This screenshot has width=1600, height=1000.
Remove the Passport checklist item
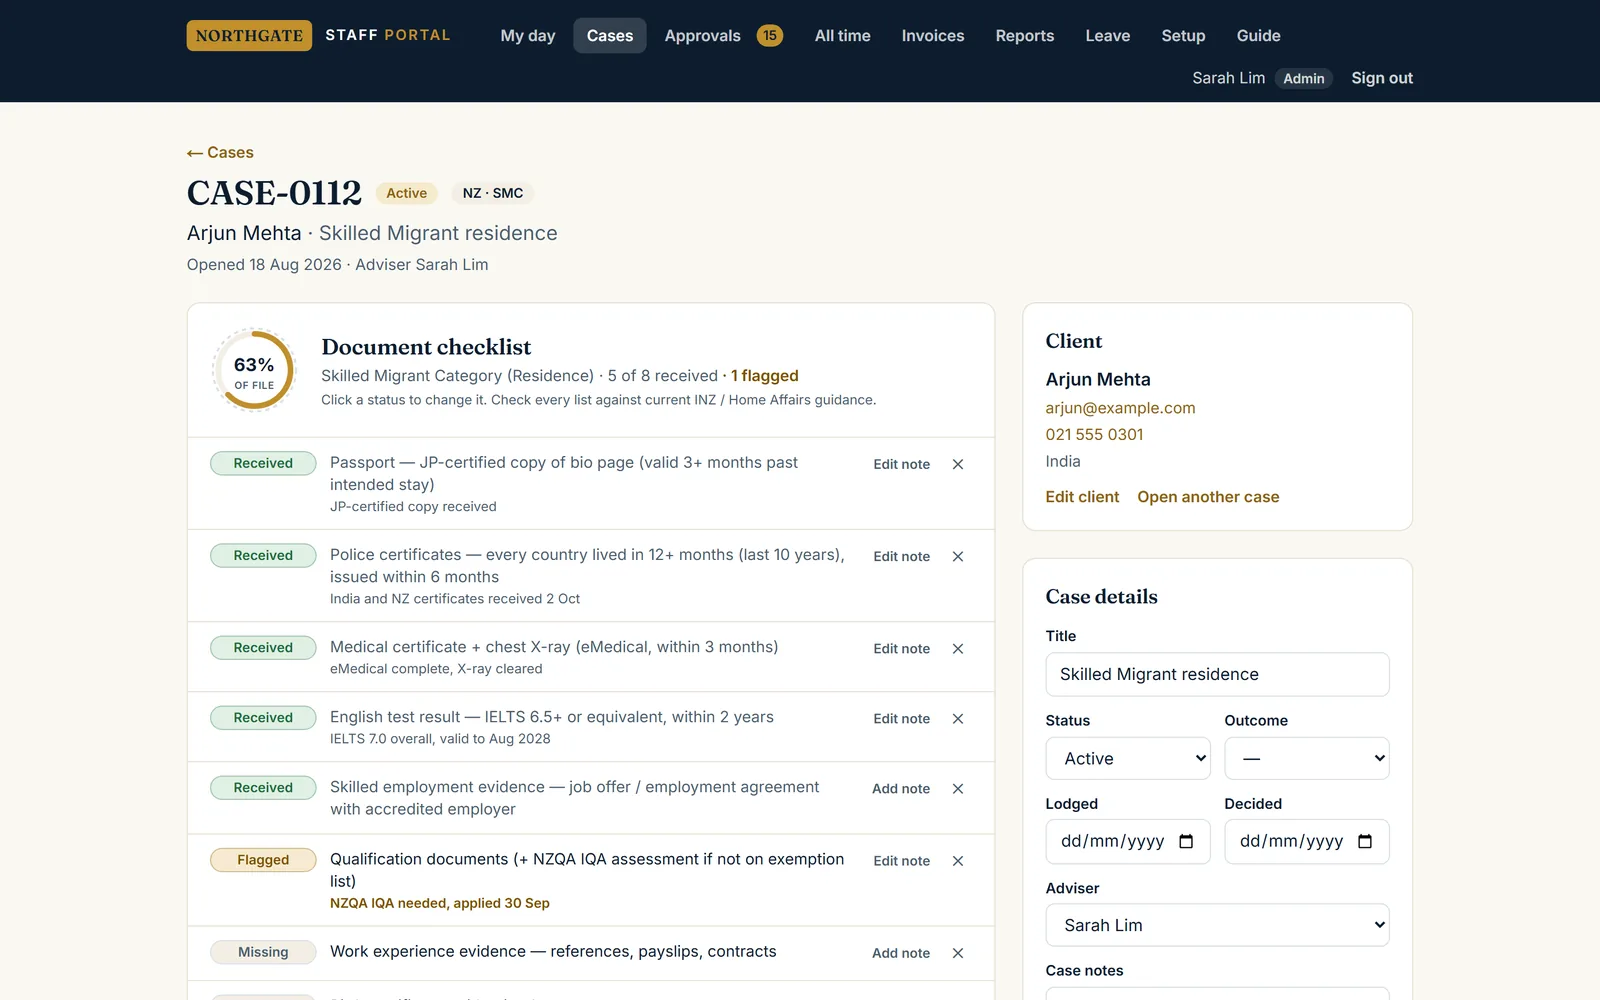click(x=958, y=464)
